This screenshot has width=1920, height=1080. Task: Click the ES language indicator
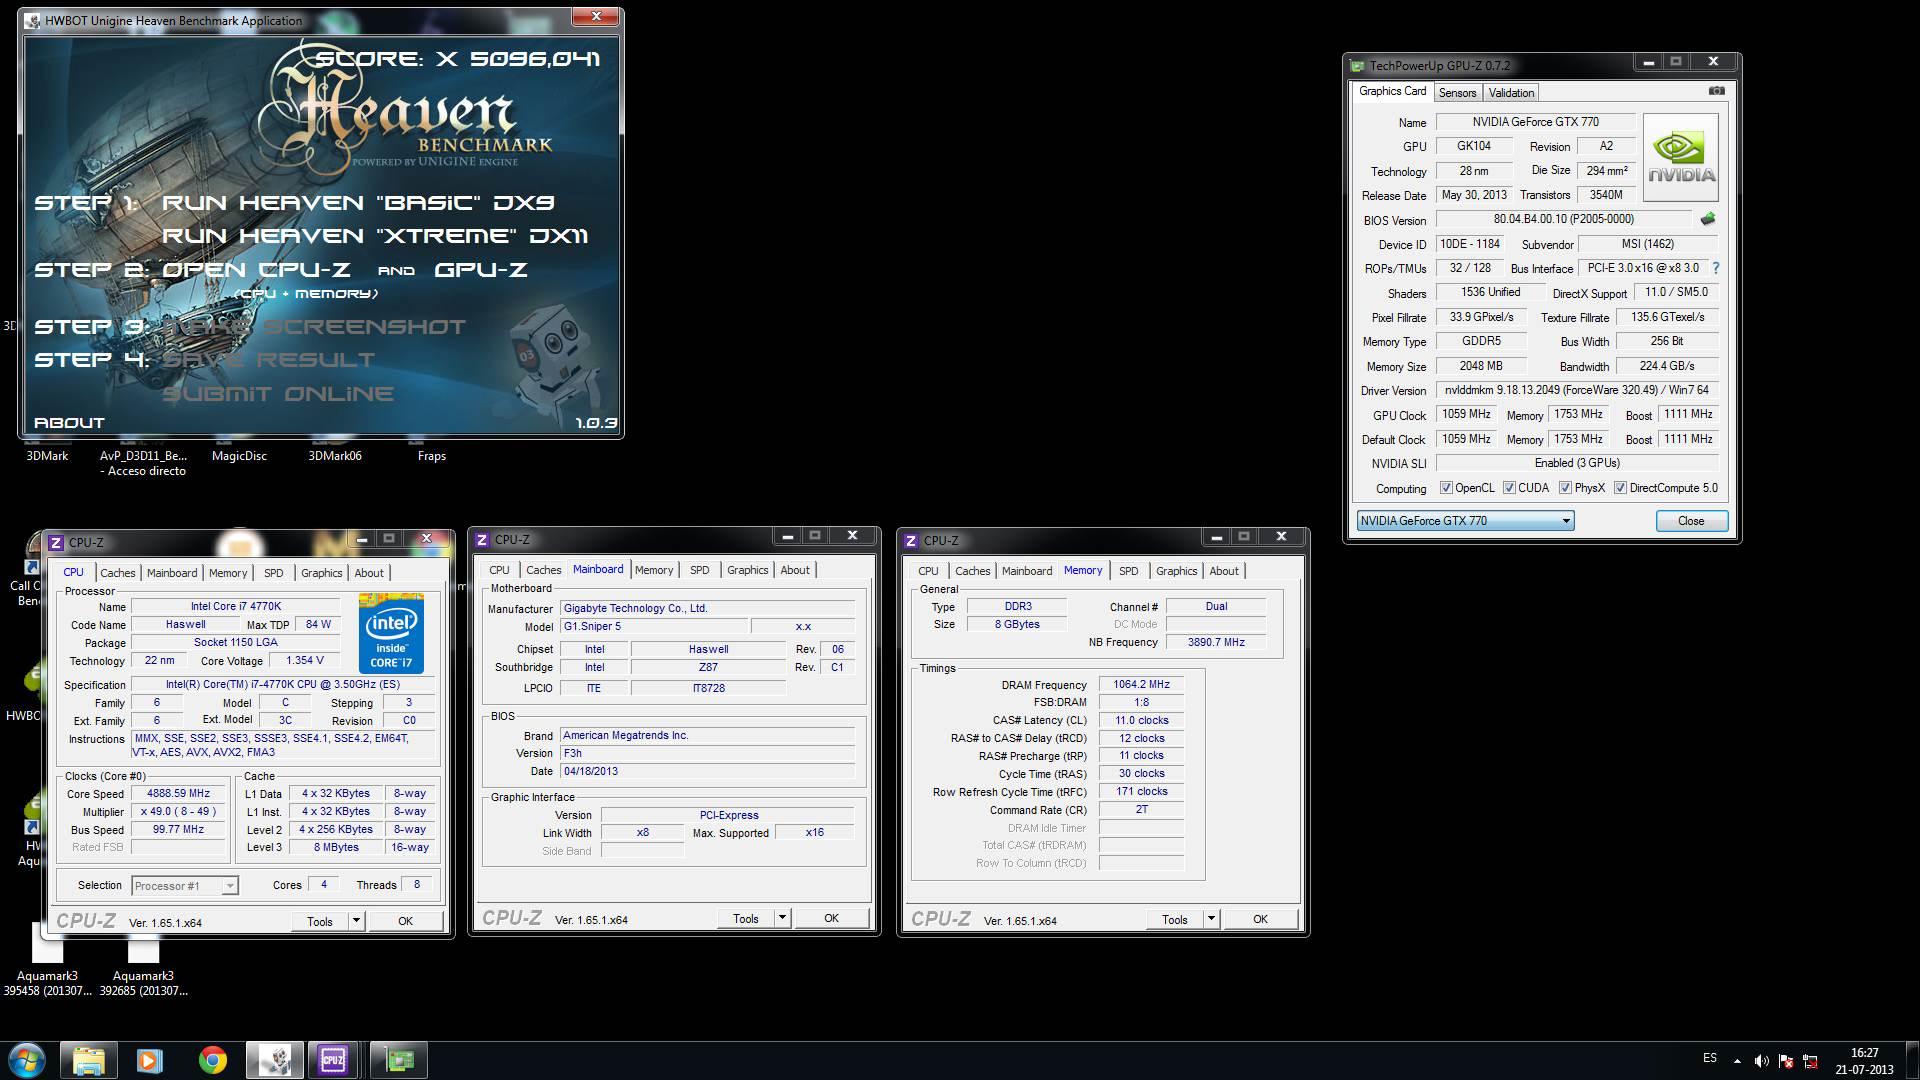point(1710,1058)
